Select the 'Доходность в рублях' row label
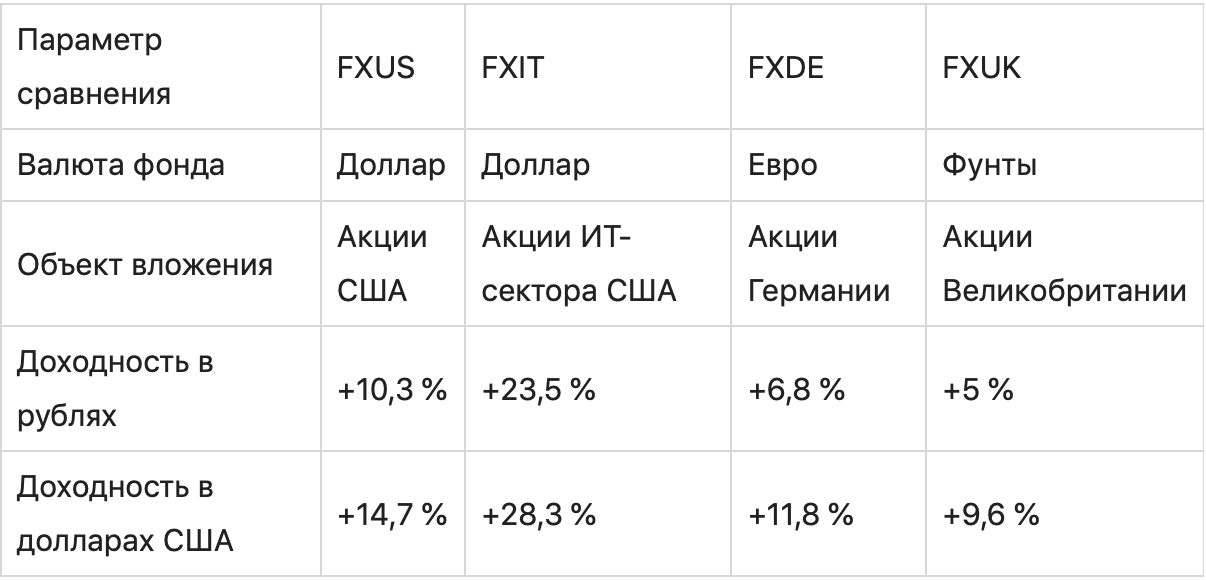The image size is (1206, 580). pos(115,390)
